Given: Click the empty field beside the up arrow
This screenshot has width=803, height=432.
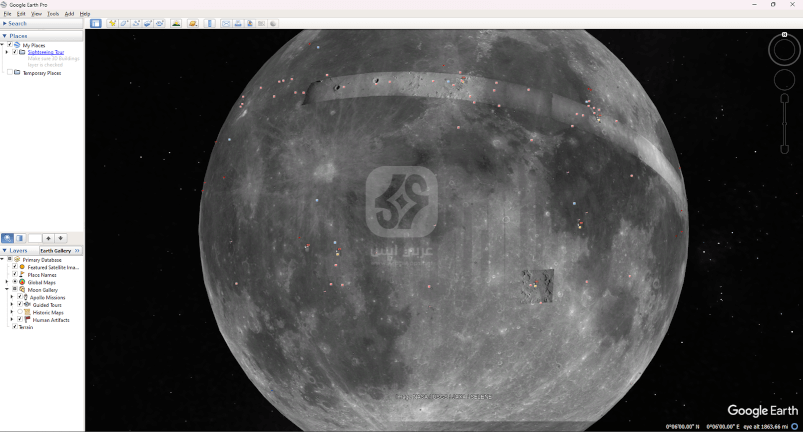Looking at the screenshot, I should [35, 238].
